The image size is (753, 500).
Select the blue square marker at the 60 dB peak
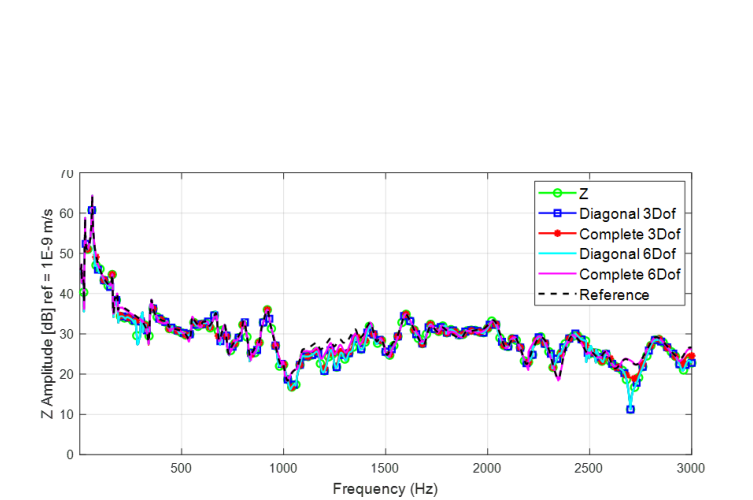92,210
